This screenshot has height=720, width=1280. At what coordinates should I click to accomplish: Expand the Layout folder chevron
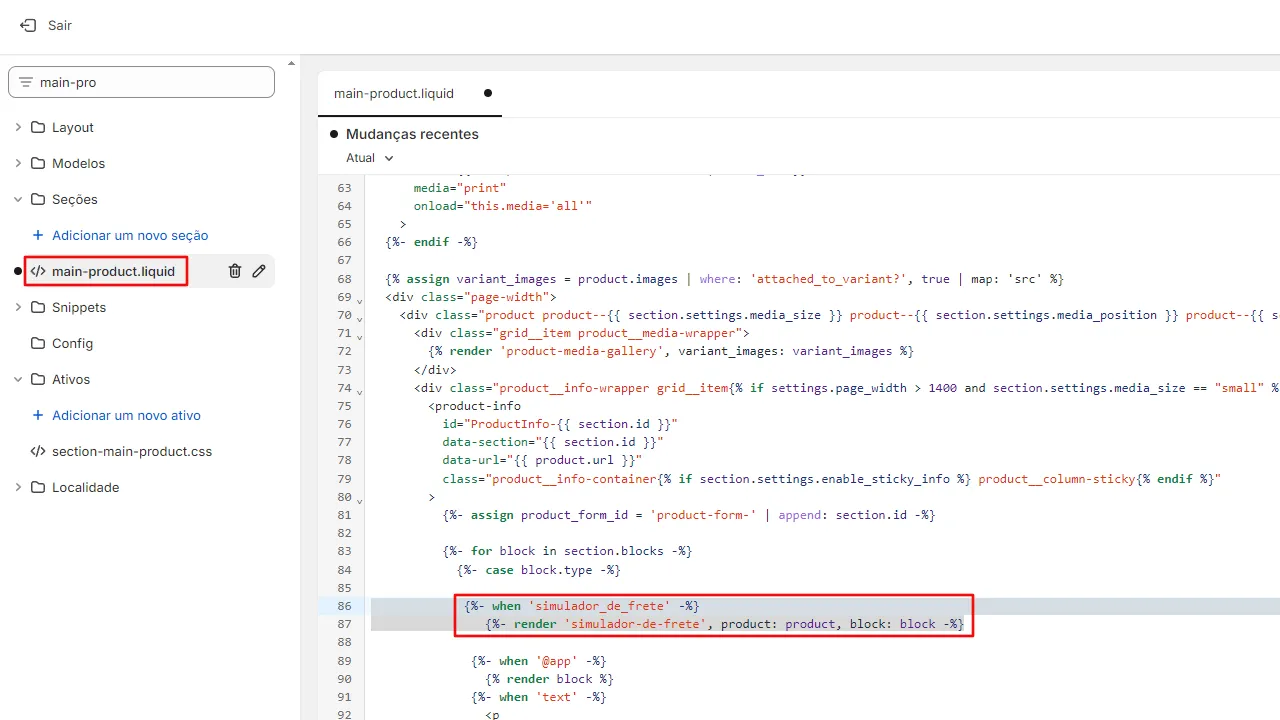(18, 127)
